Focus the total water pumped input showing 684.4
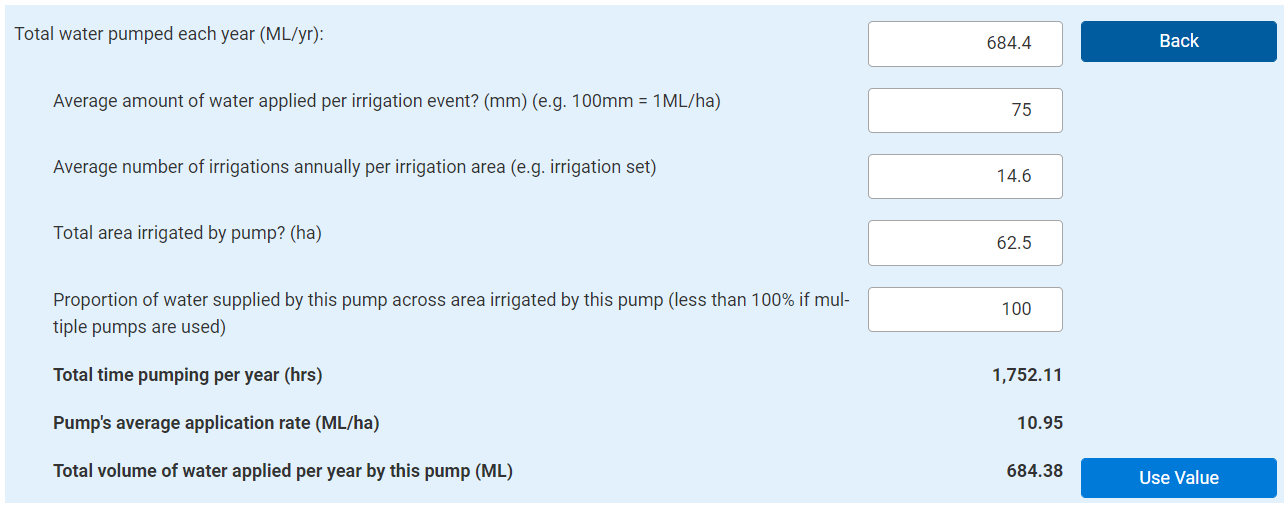1284x509 pixels. [x=965, y=44]
